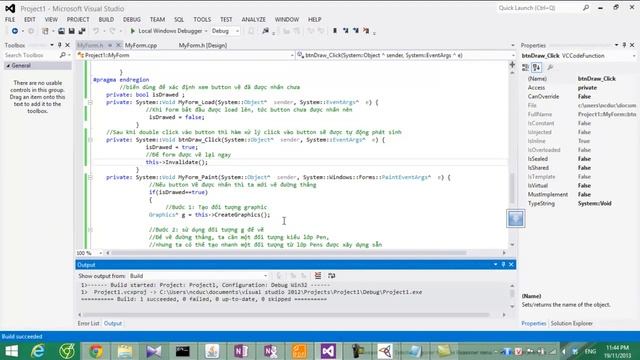Click the editor vertical scrollbar thumb

[512, 189]
